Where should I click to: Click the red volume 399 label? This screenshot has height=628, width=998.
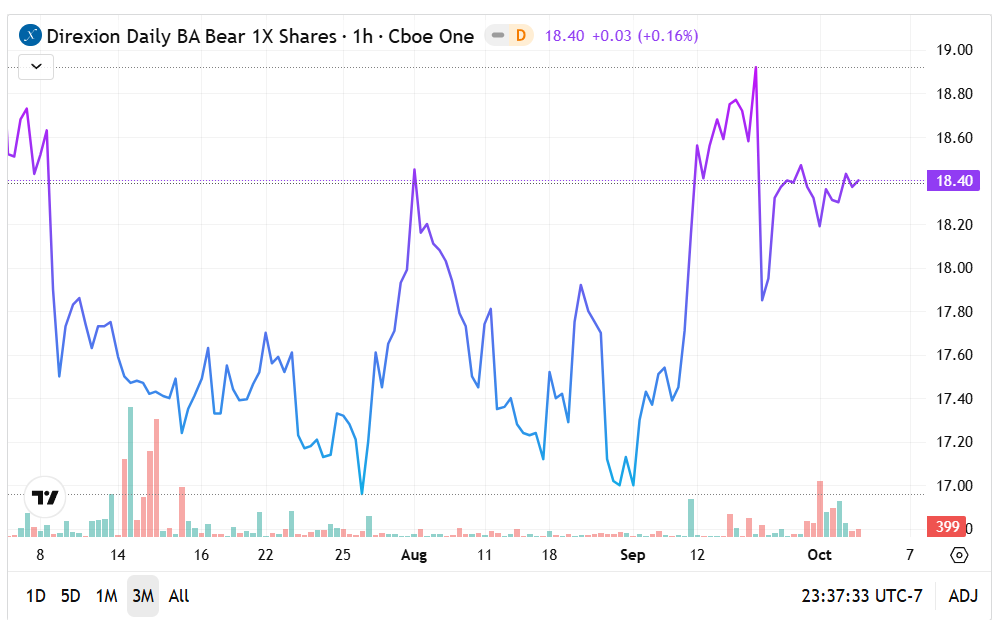[x=948, y=527]
